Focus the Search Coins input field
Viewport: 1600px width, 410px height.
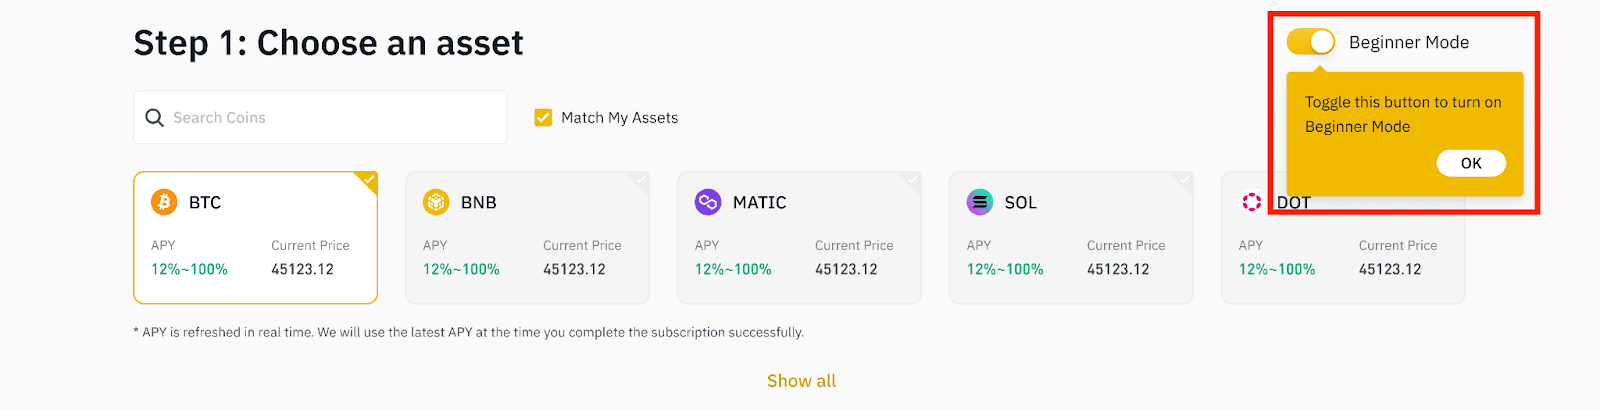pyautogui.click(x=320, y=118)
